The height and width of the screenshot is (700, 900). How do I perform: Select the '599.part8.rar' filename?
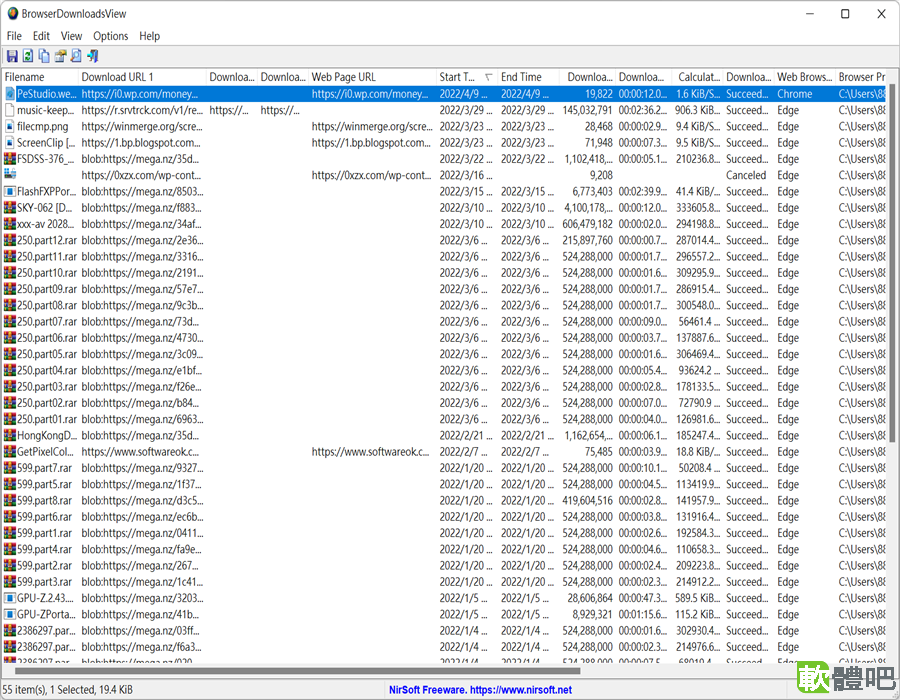pos(44,500)
